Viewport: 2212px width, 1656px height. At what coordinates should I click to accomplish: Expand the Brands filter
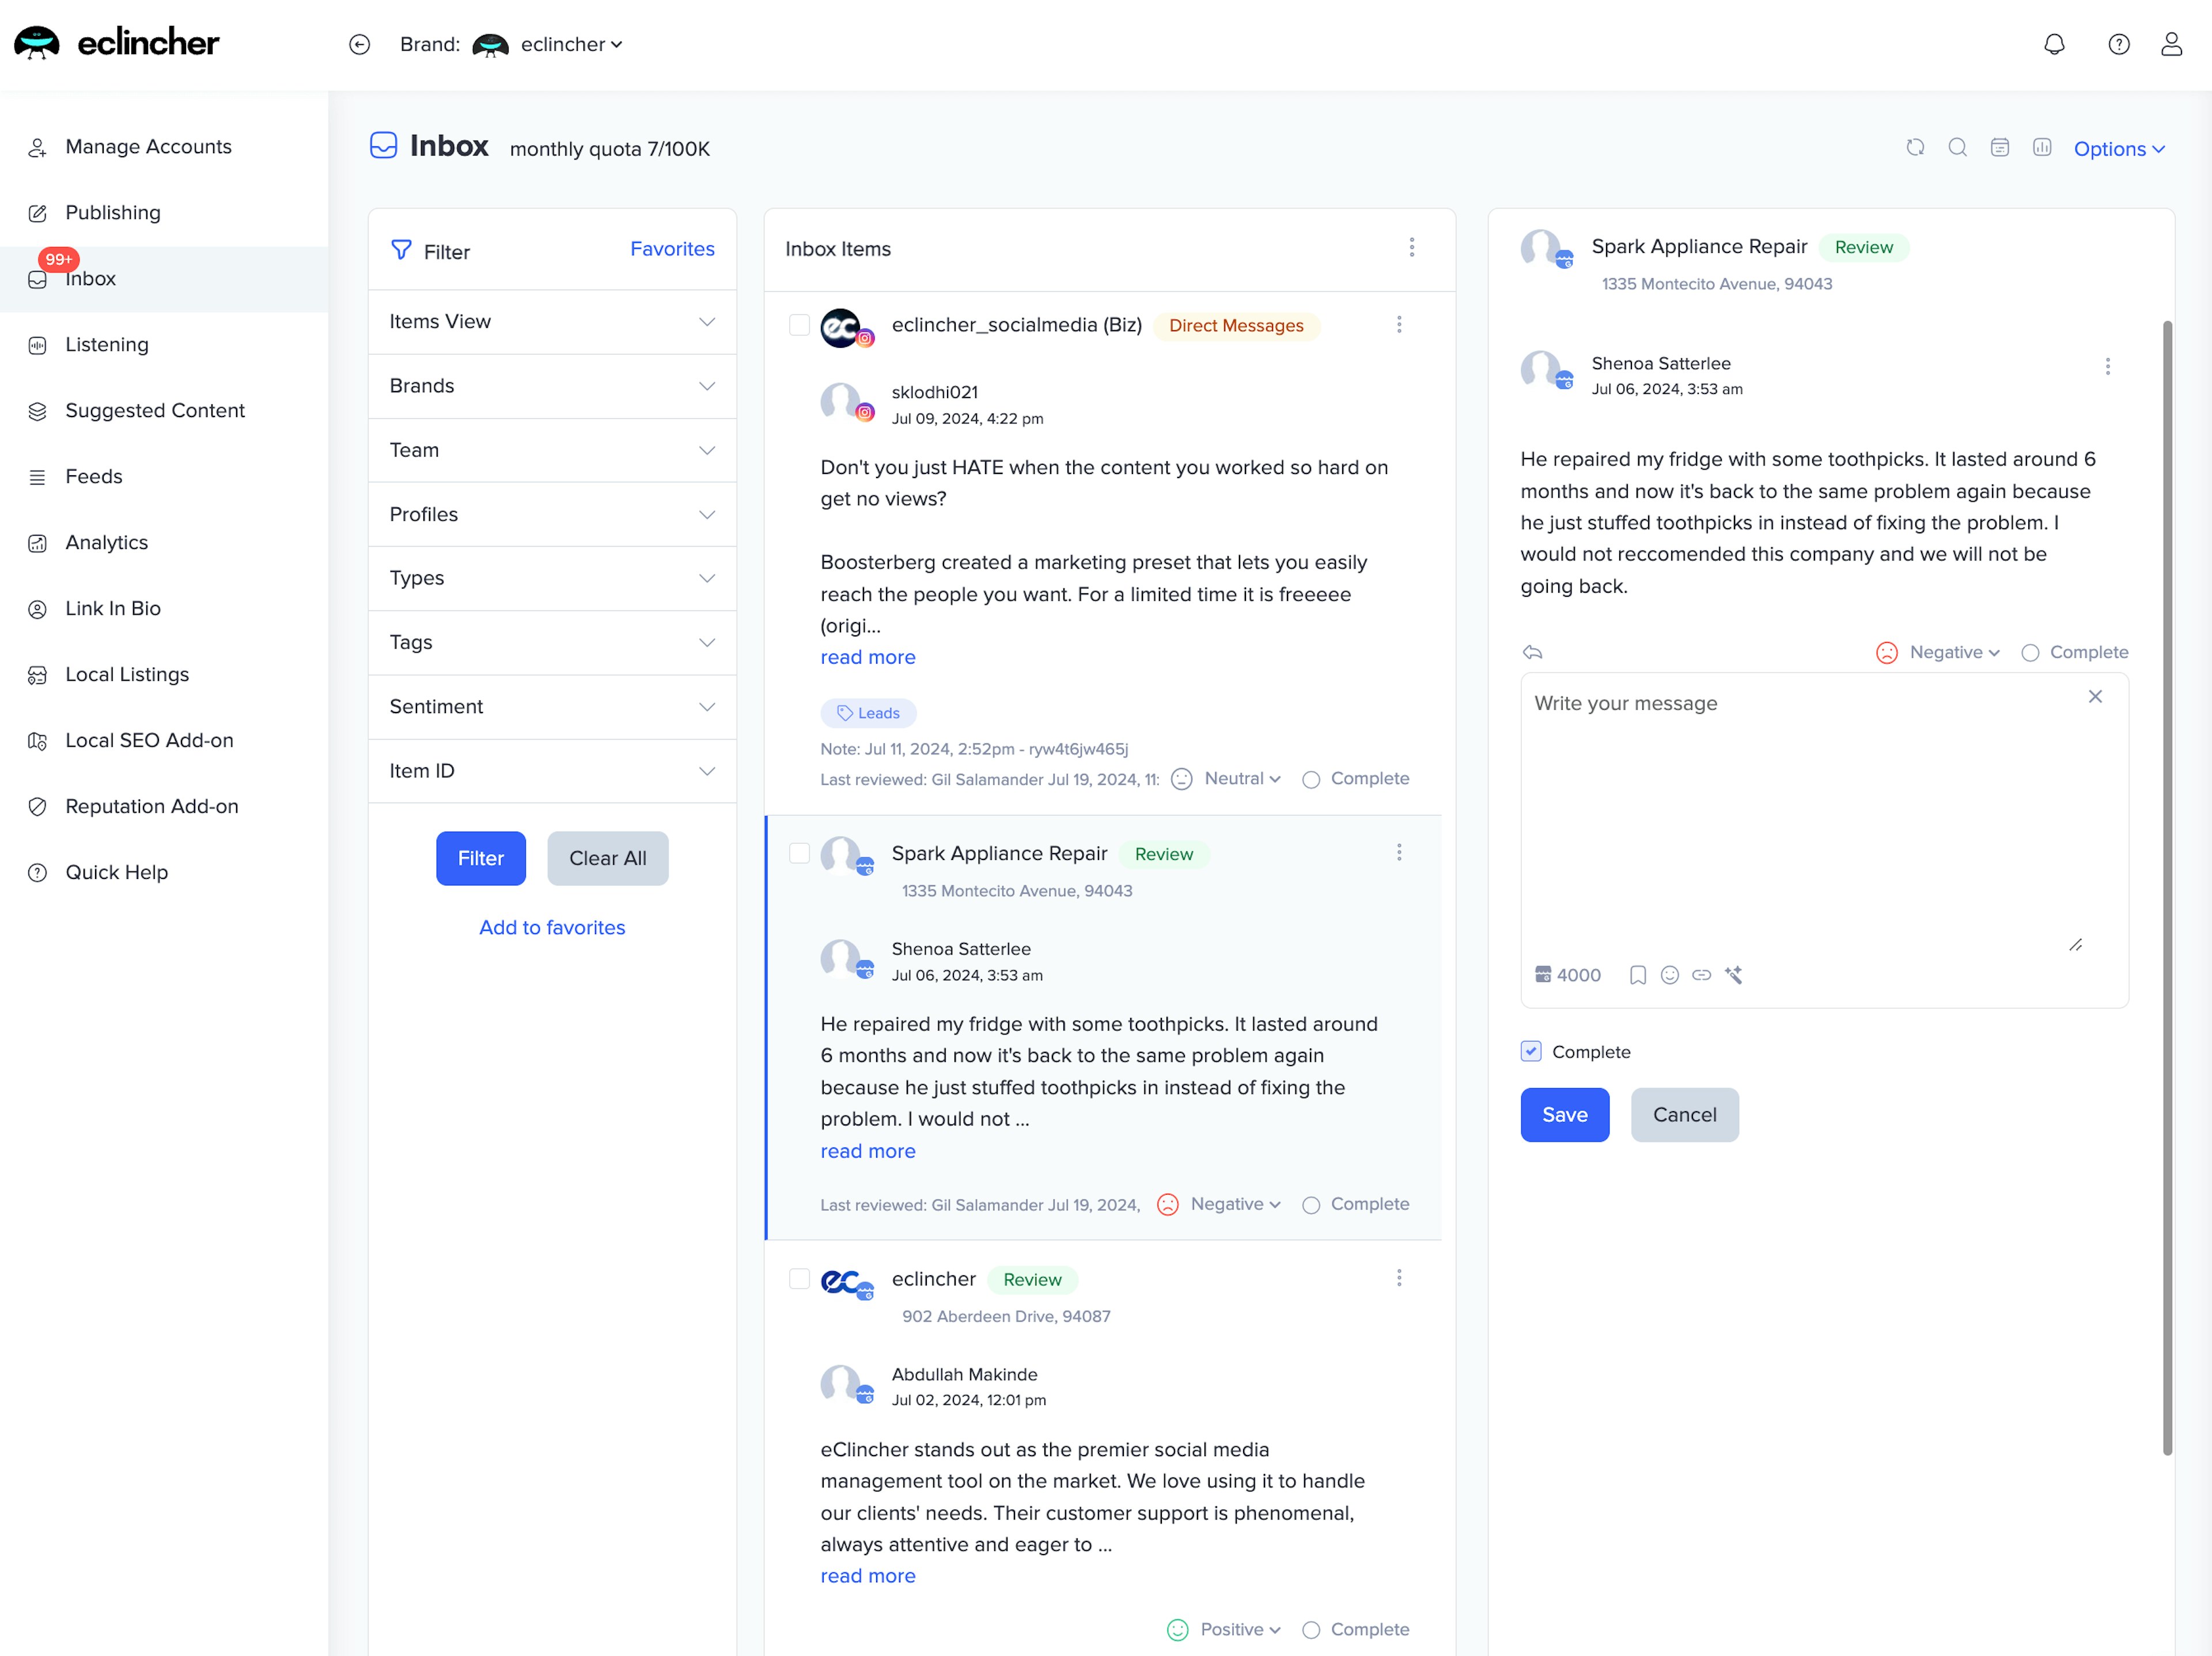552,386
